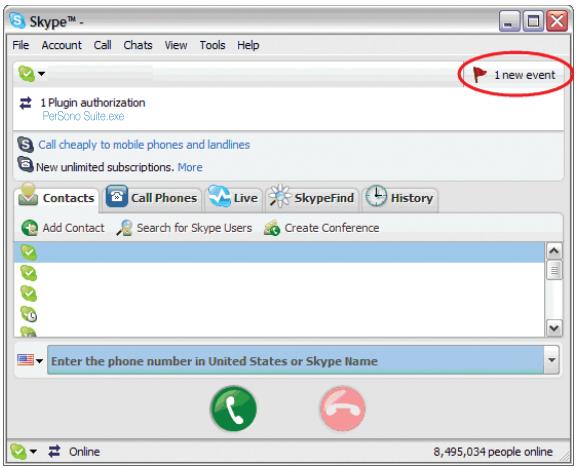Click the Add Contact button label
Viewport: 576px width, 468px height.
coord(73,228)
